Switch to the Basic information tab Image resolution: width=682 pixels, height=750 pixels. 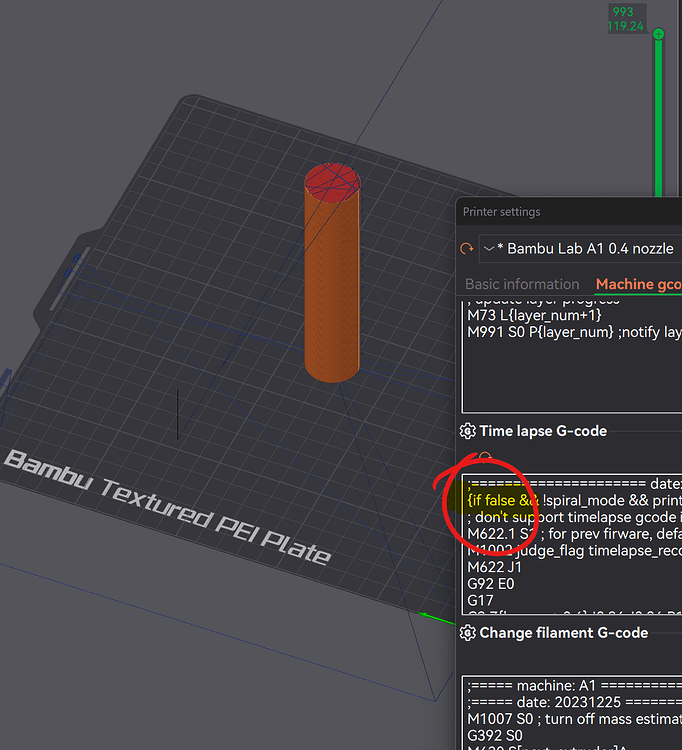pyautogui.click(x=522, y=284)
